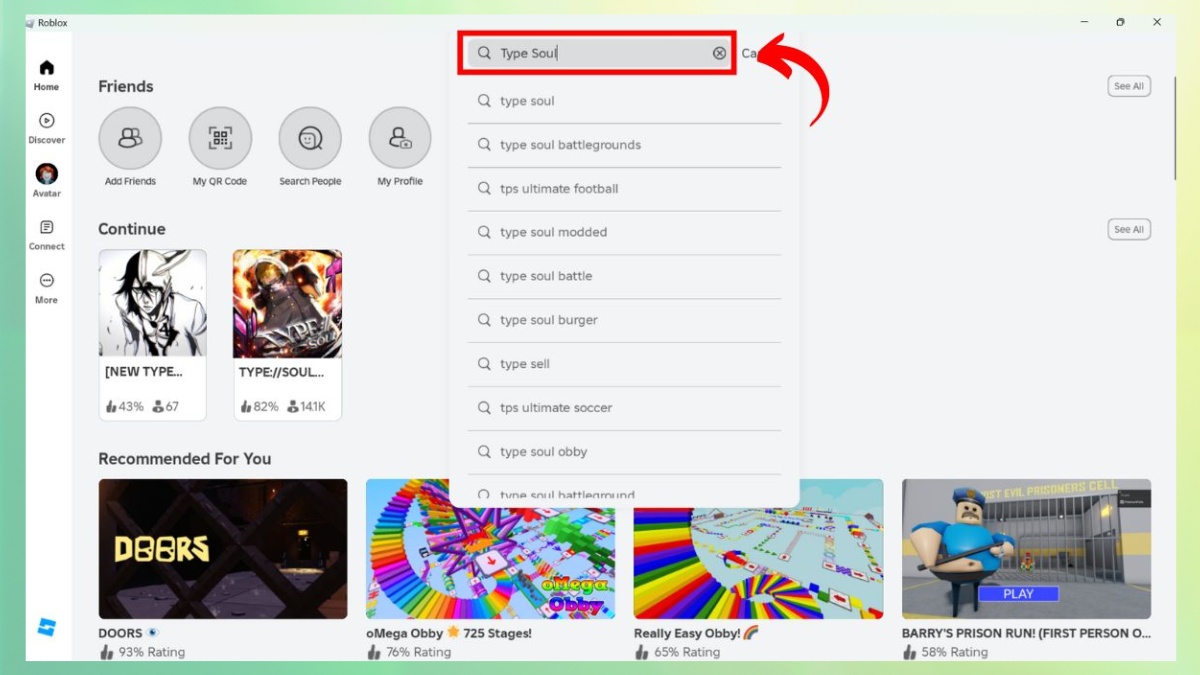Viewport: 1200px width, 675px height.
Task: Click the 82% like rating on TYPE://SOUL
Action: tap(258, 407)
